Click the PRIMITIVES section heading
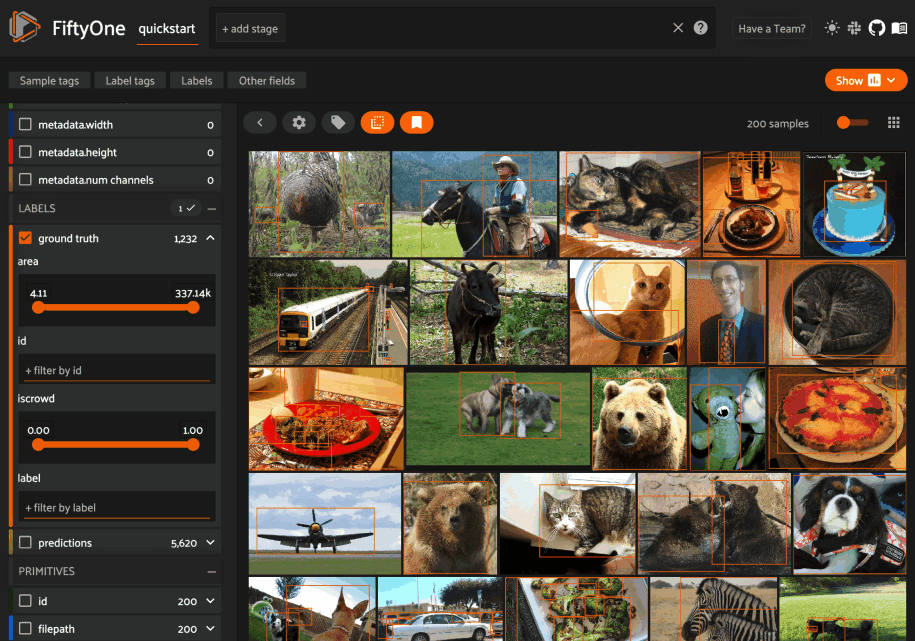 tap(47, 572)
